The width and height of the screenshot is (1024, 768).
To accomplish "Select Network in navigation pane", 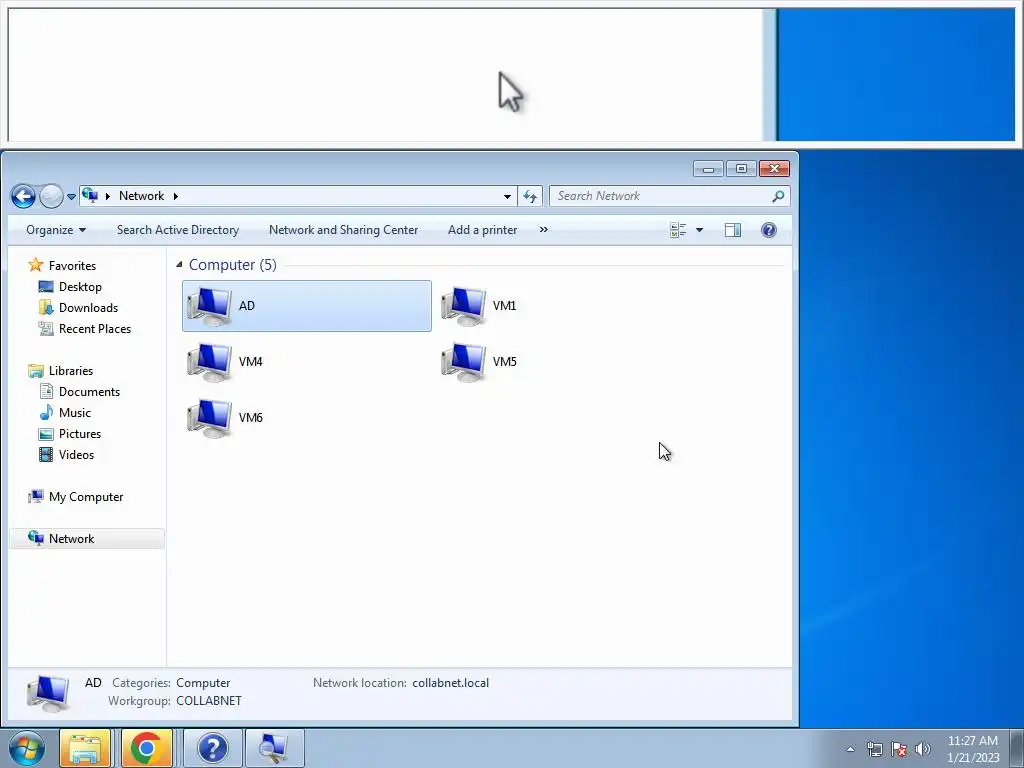I will click(x=87, y=539).
